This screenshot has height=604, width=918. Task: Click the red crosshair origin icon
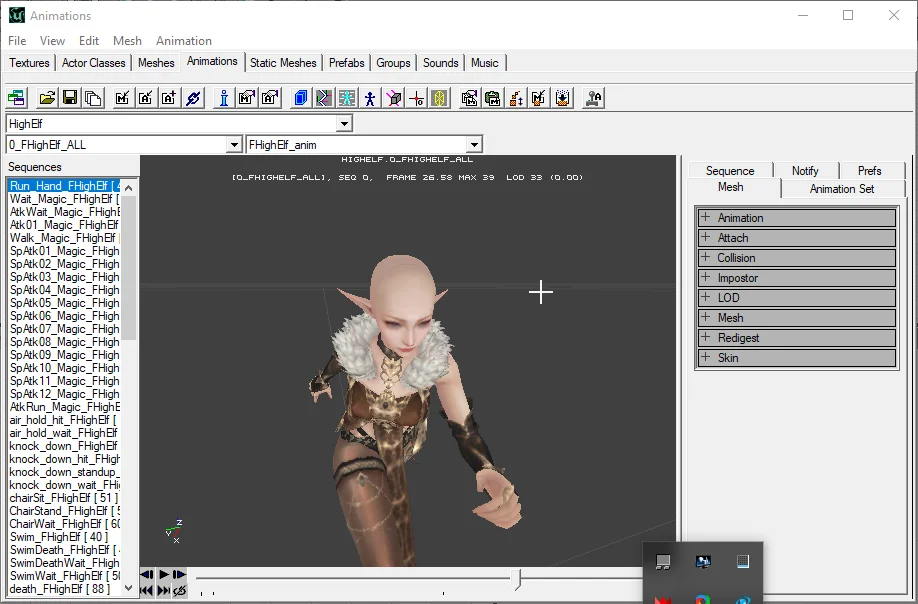(416, 98)
